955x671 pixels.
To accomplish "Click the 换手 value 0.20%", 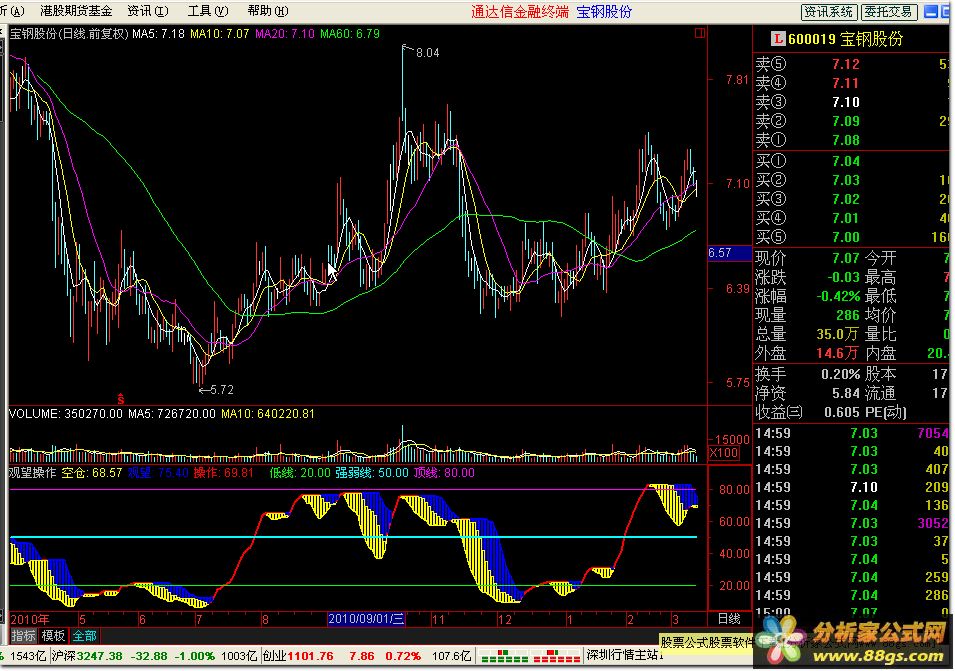I will point(840,374).
